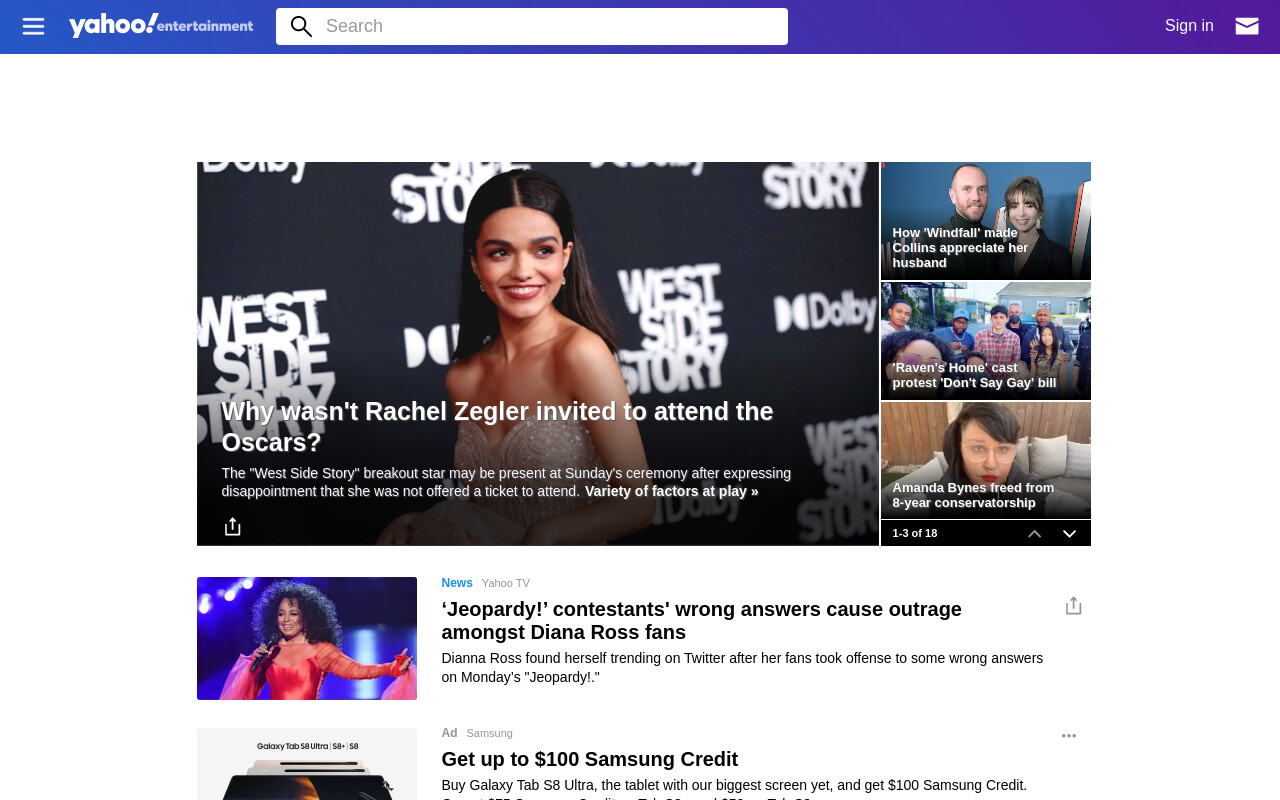Open Yahoo Mail envelope icon
Screen dimensions: 1280x800
[1247, 26]
